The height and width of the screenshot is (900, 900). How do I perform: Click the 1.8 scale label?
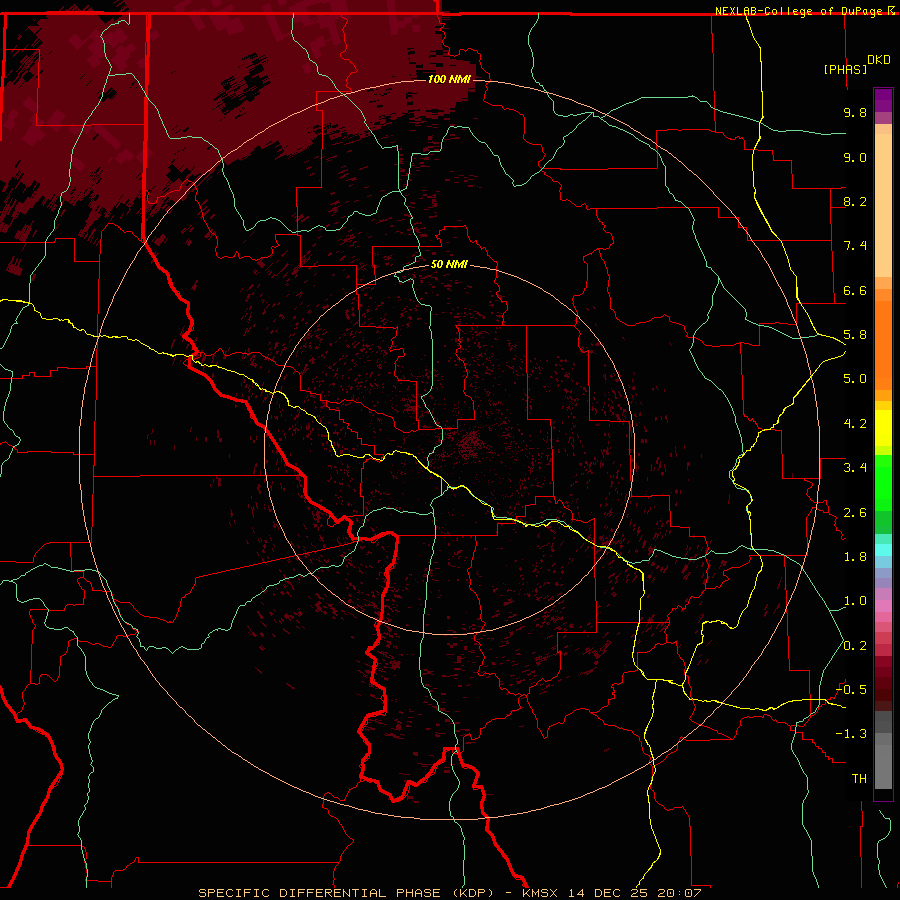pos(855,557)
